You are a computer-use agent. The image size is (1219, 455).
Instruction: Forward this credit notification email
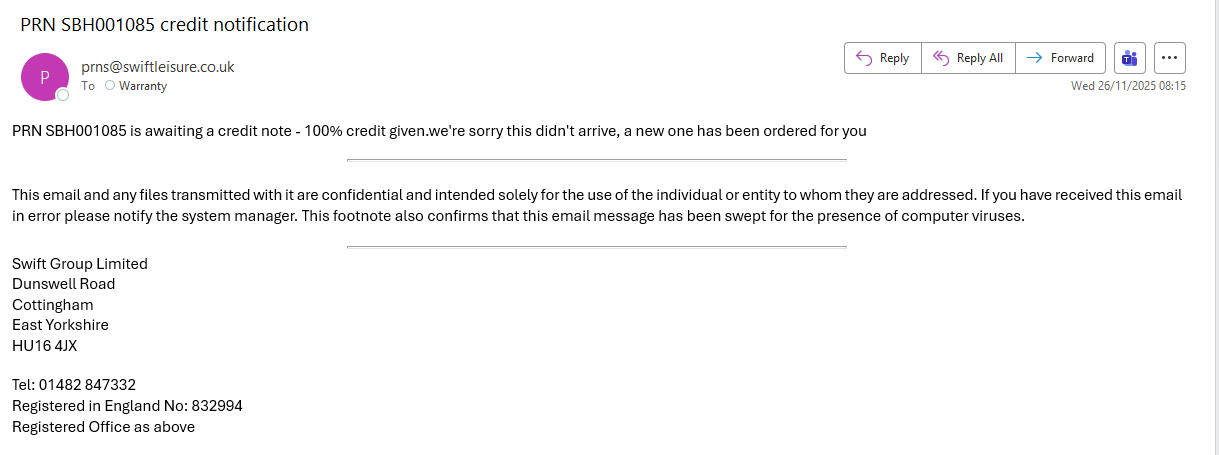point(1061,58)
